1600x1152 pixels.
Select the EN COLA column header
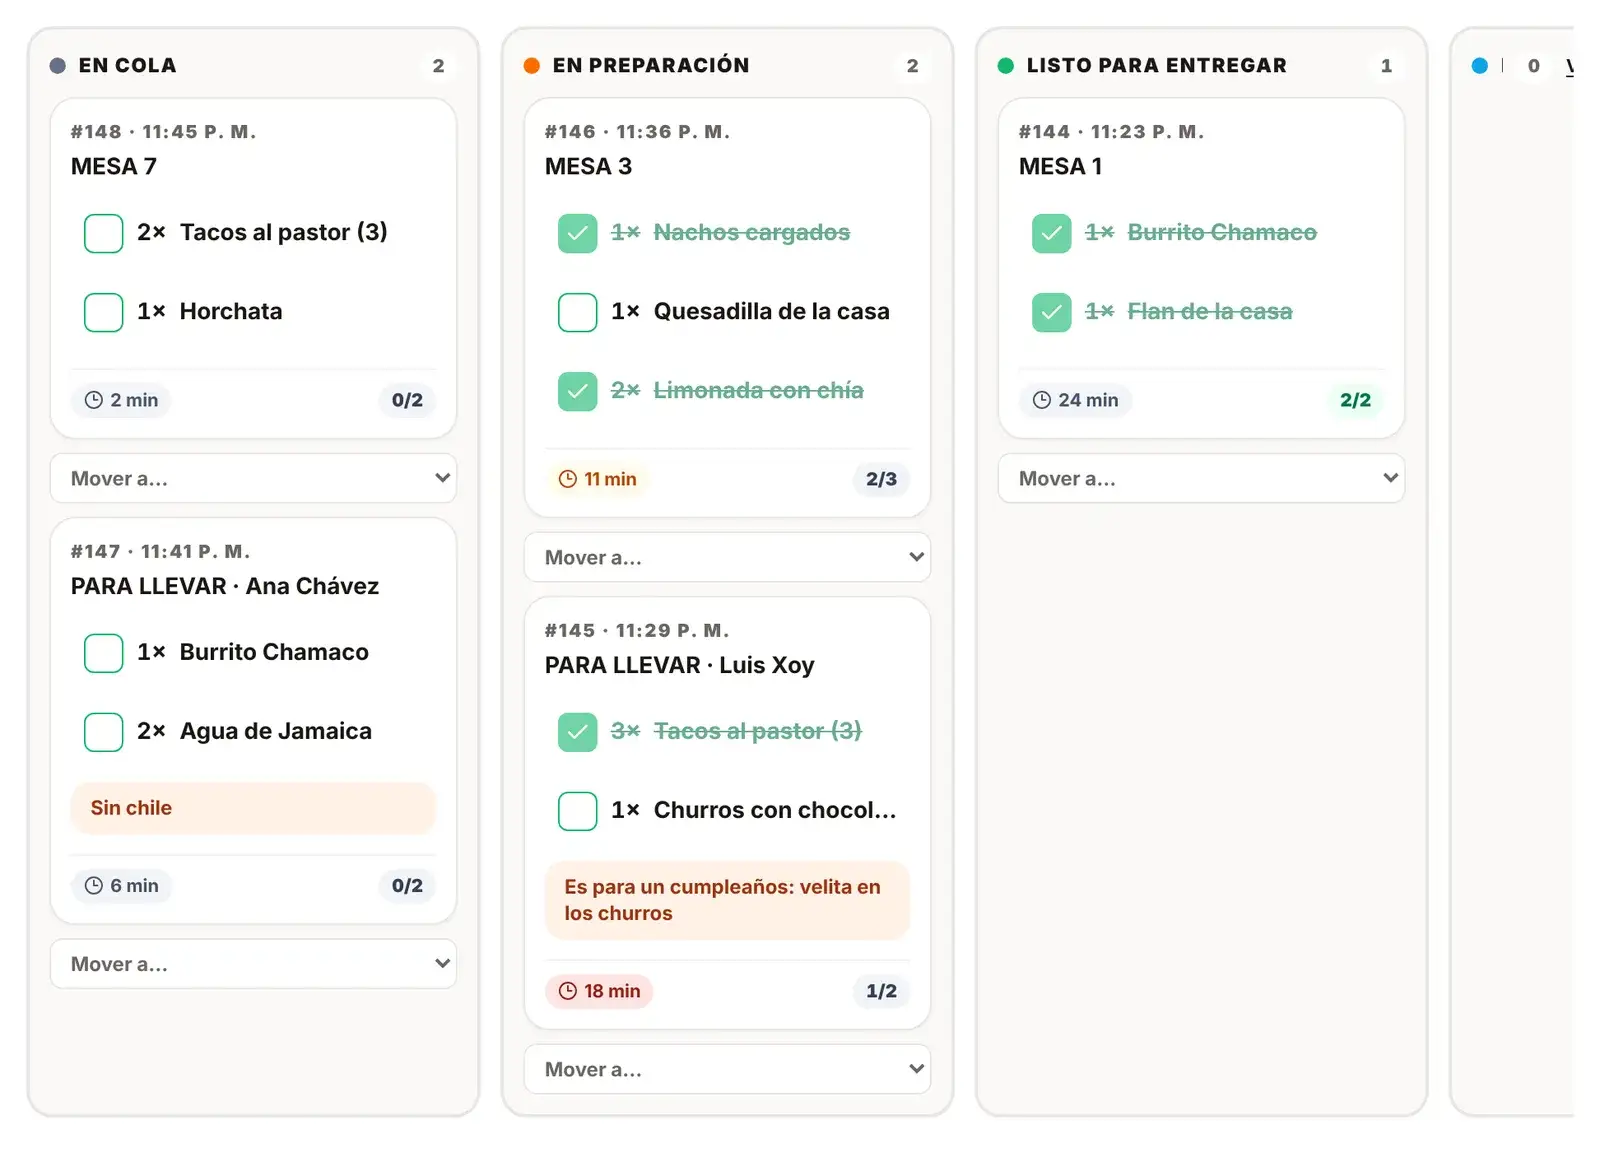point(127,66)
